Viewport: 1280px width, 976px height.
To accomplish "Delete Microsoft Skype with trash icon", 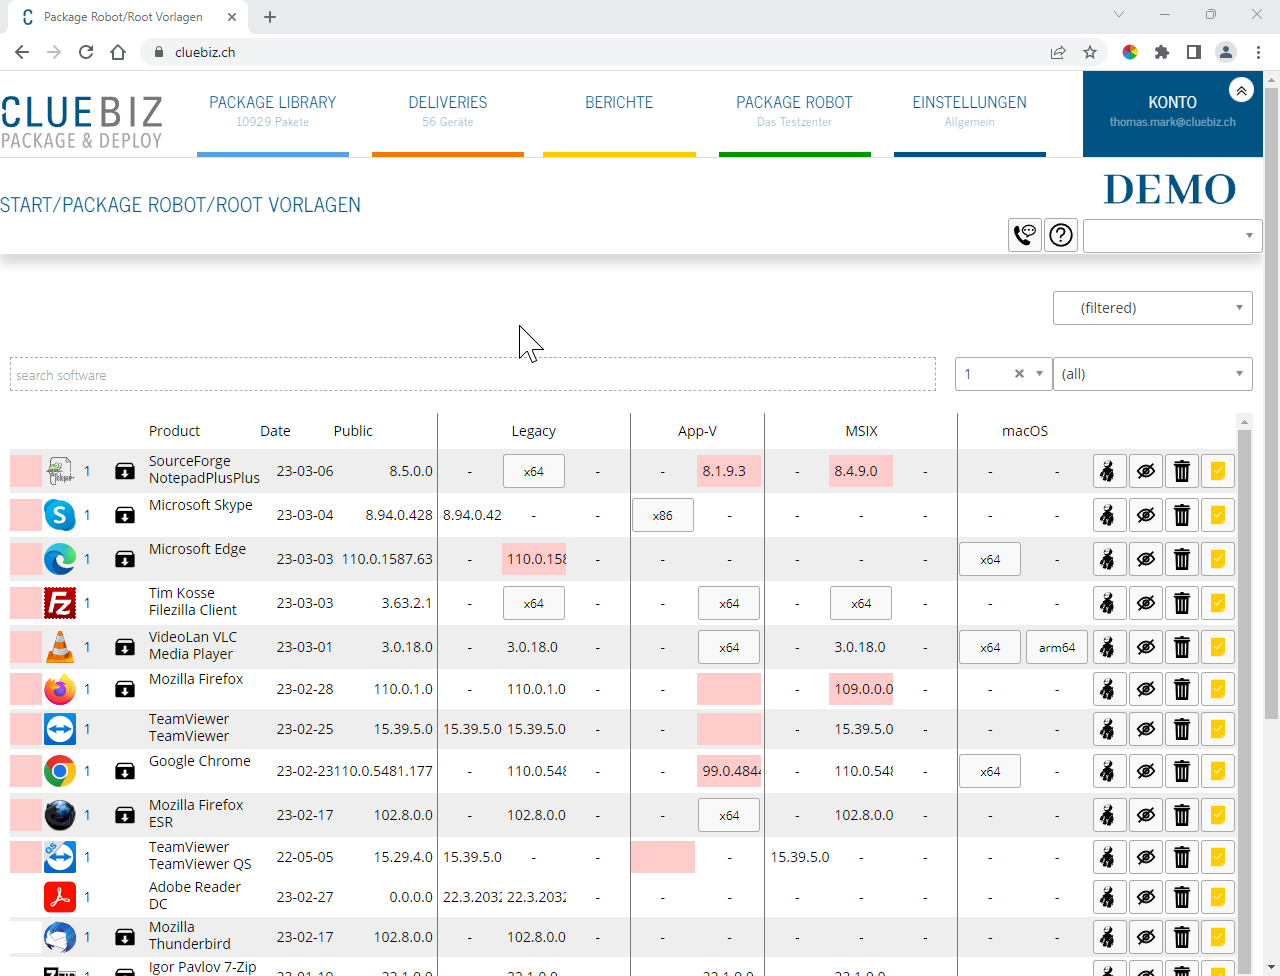I will [x=1181, y=515].
